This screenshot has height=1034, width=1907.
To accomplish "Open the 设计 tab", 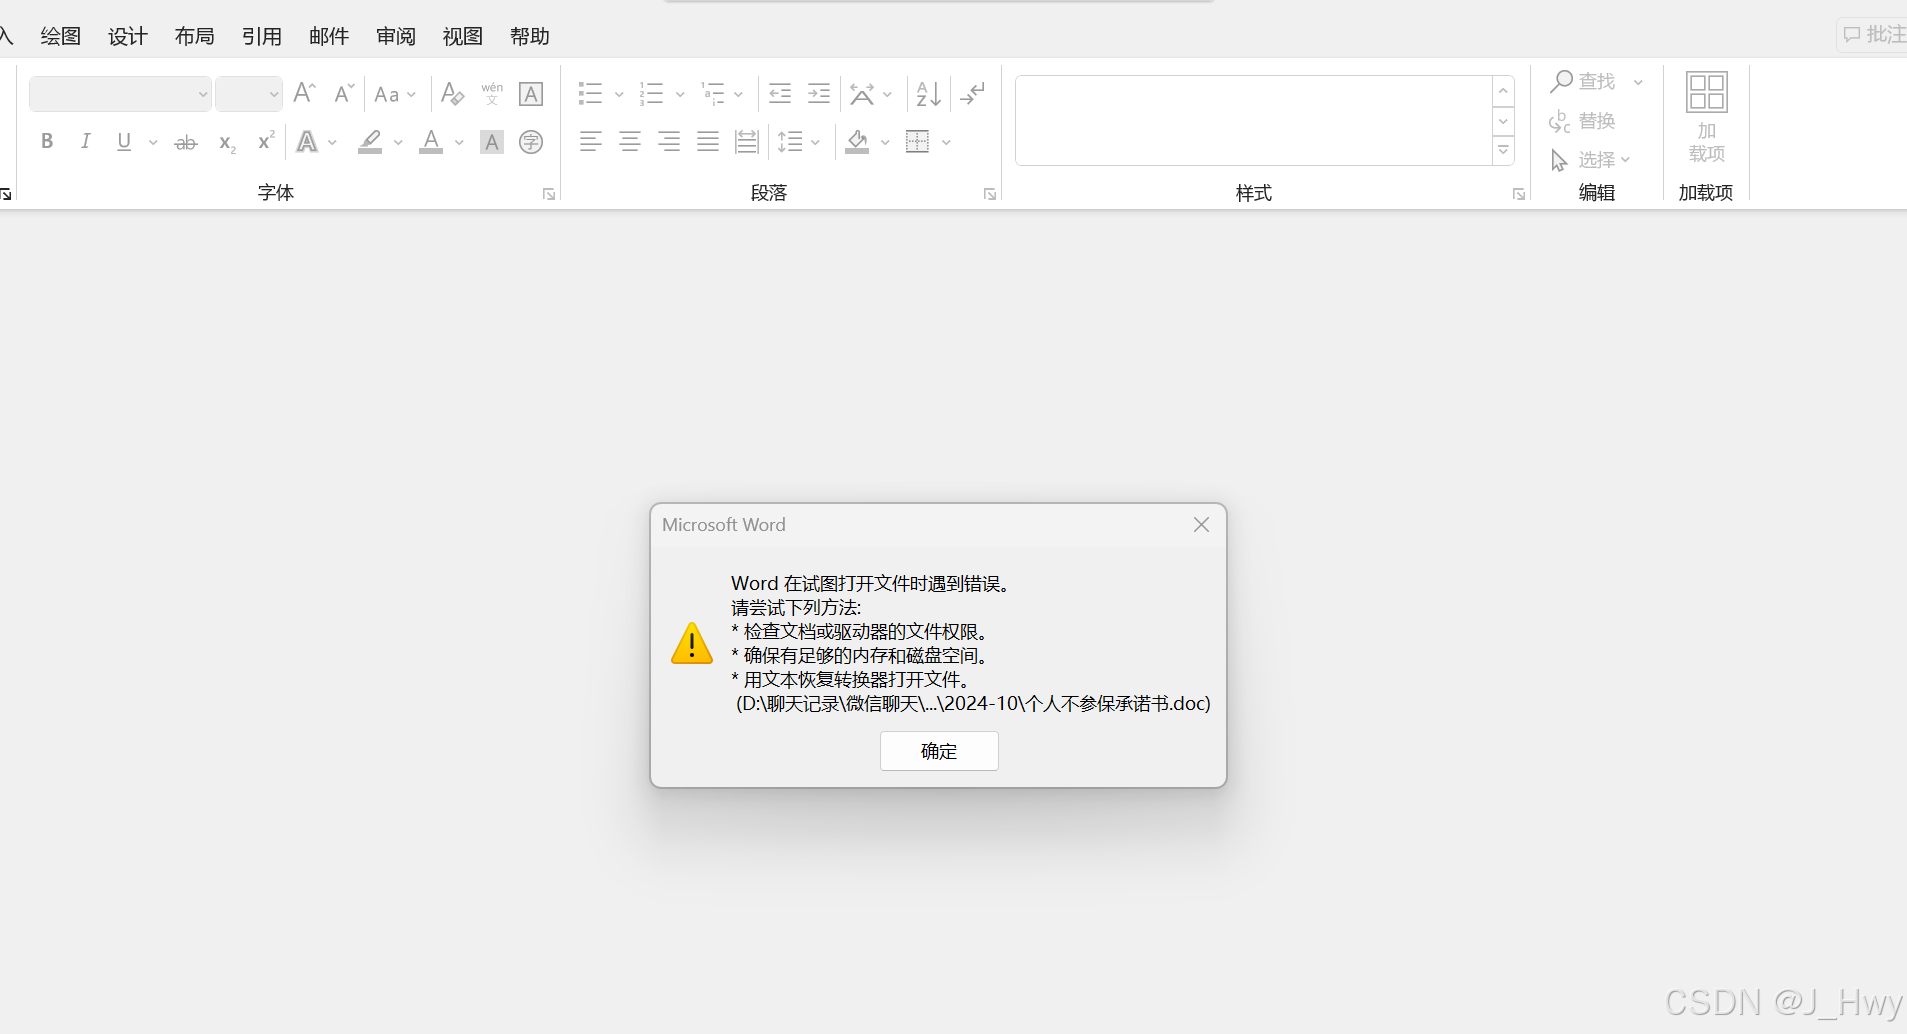I will (128, 36).
